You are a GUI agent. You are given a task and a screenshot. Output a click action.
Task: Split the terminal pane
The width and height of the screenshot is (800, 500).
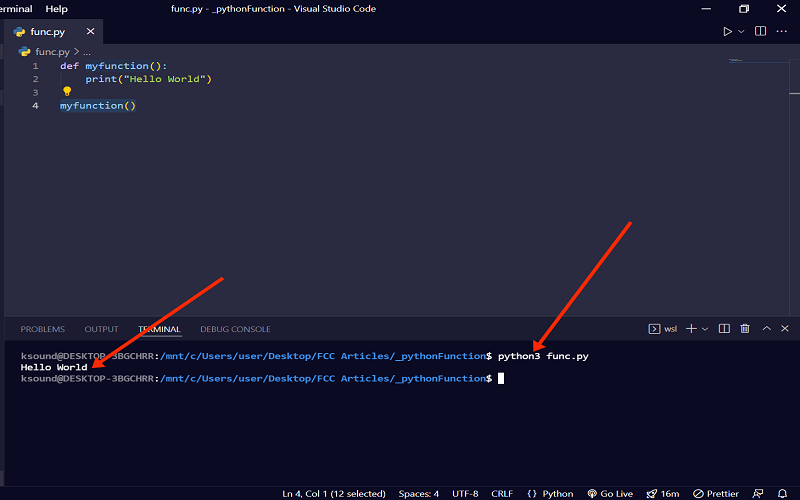[x=725, y=329]
